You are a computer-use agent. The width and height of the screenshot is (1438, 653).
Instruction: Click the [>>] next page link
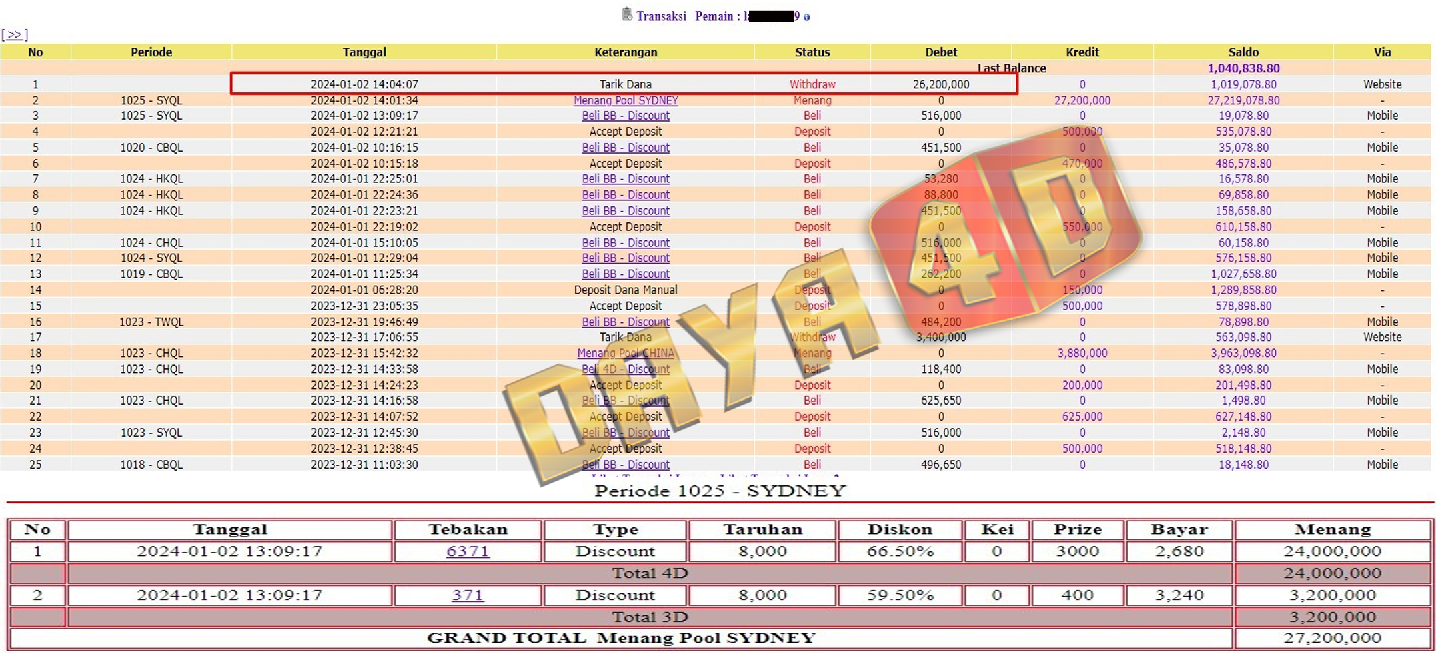tap(14, 35)
